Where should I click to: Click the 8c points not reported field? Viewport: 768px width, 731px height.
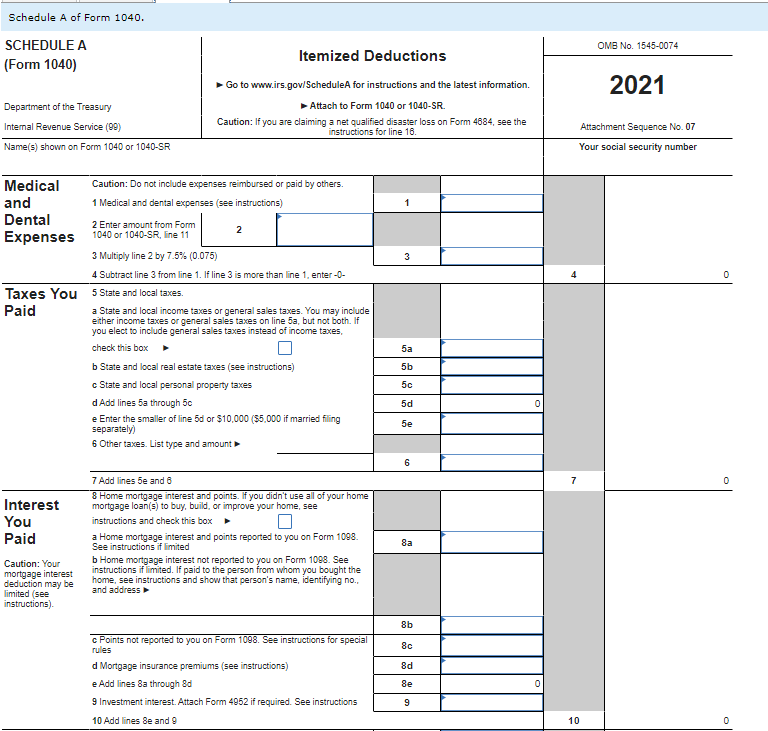pos(492,645)
